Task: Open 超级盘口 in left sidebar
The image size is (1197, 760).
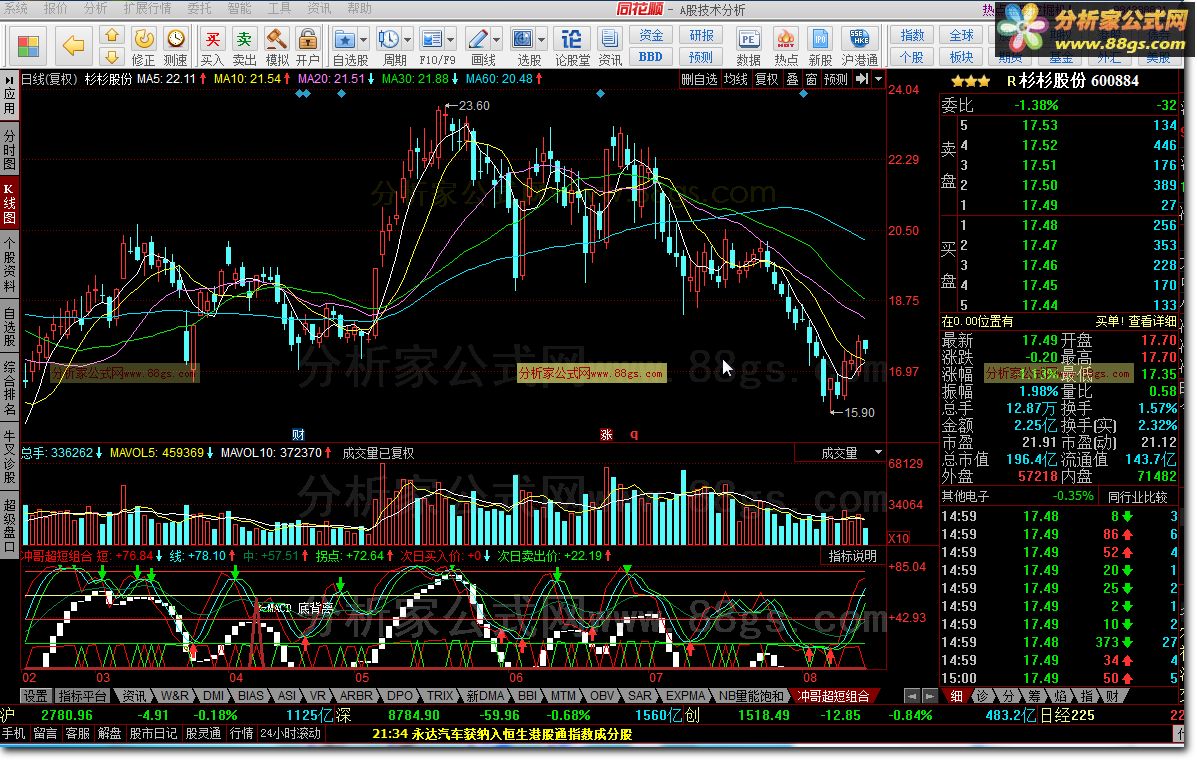Action: 9,525
